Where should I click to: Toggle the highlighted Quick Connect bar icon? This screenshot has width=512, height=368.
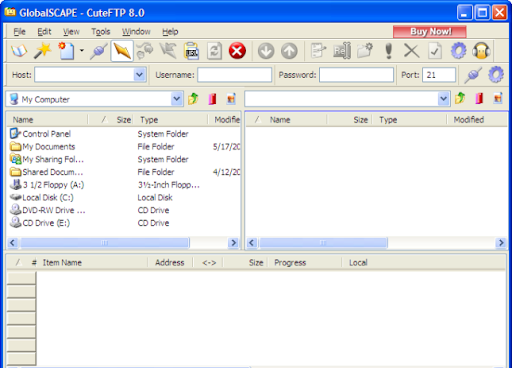pos(122,51)
